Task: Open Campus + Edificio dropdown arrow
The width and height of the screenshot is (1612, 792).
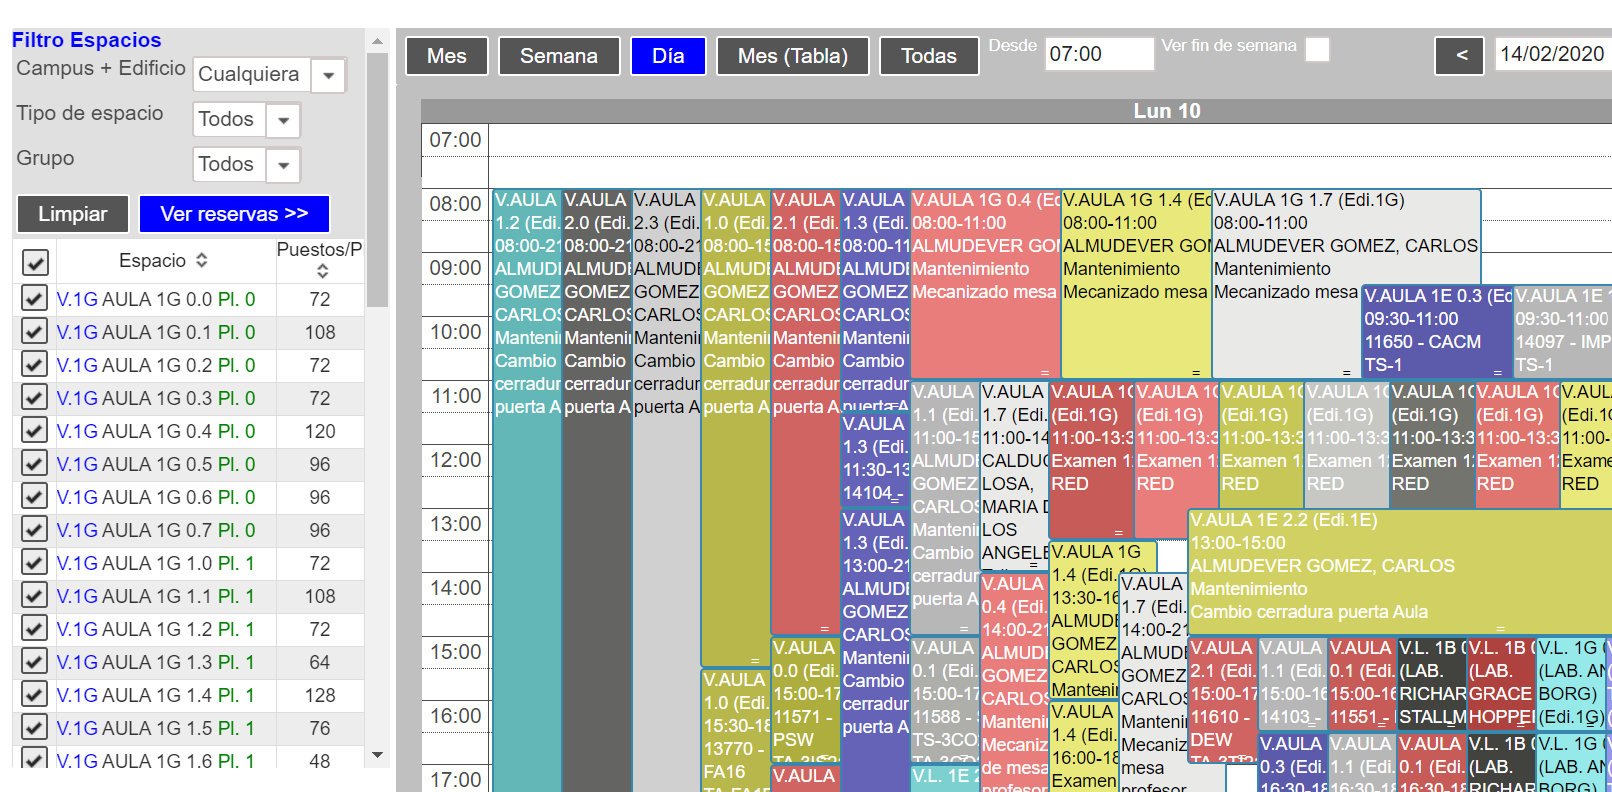Action: tap(328, 75)
